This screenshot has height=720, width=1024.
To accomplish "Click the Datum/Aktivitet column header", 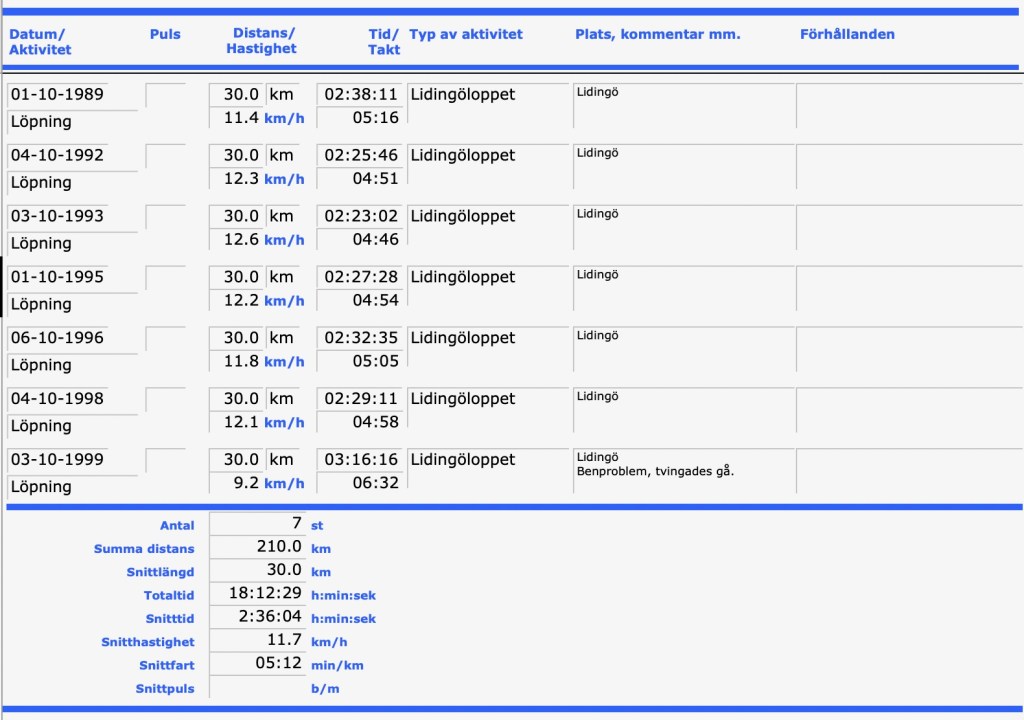I will (x=40, y=42).
